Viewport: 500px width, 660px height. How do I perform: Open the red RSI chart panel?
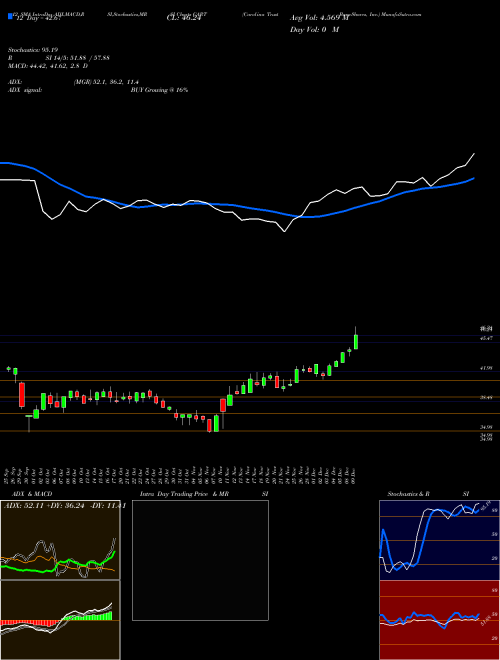coord(439,620)
